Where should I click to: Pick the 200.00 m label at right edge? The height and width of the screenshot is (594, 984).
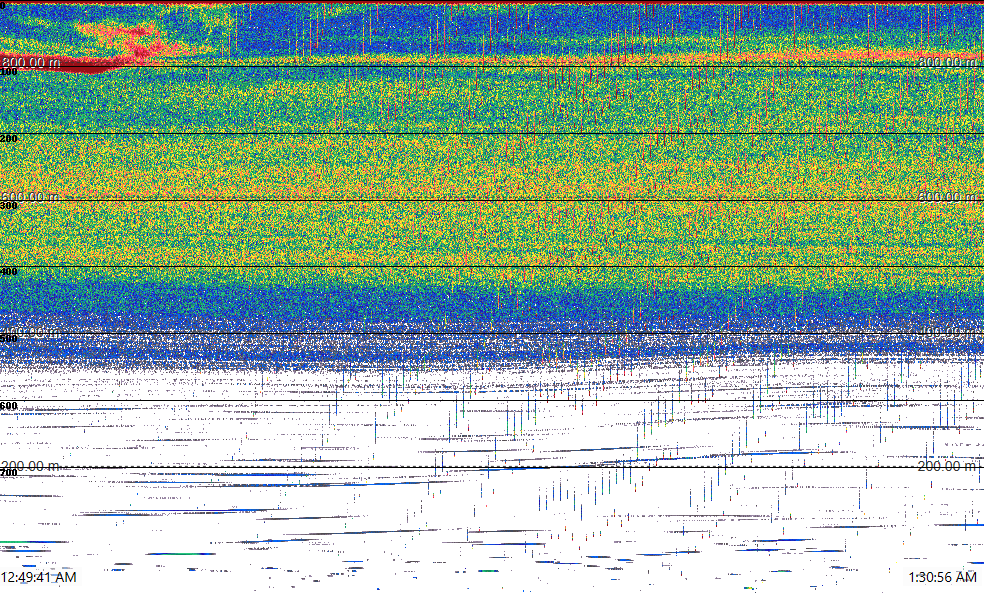(x=948, y=466)
